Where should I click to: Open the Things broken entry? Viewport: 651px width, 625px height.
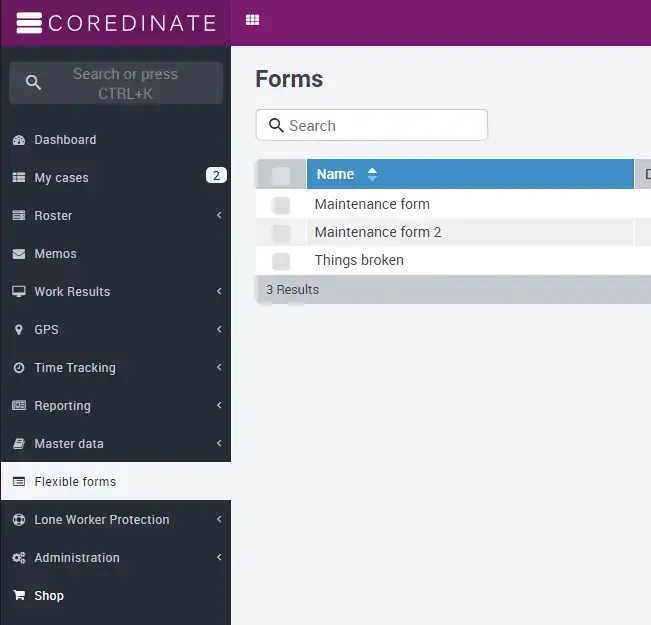359,260
